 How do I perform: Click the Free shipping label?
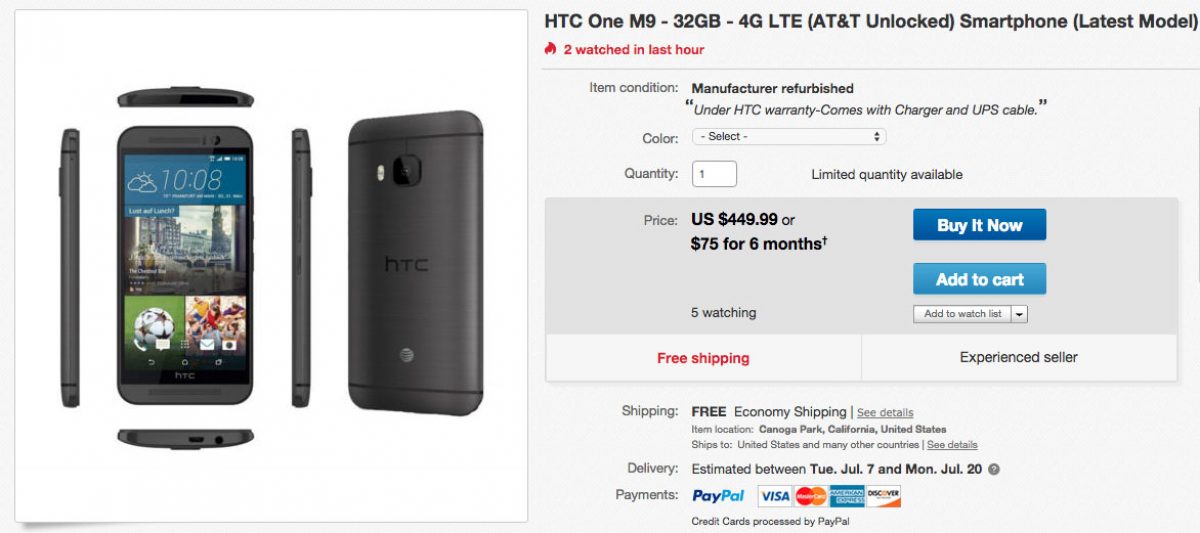pos(703,358)
